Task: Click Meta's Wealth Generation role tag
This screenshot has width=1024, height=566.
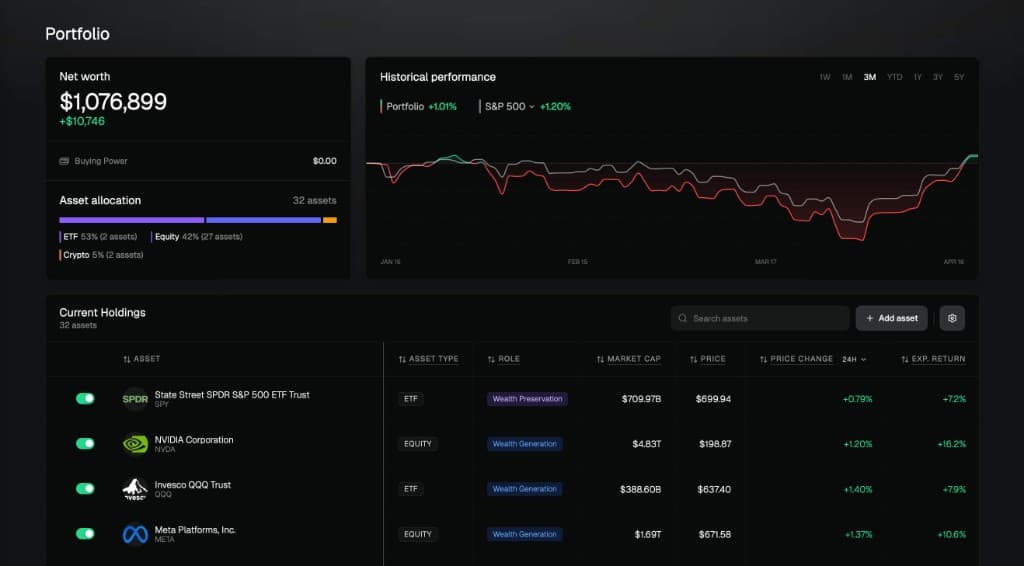Action: pyautogui.click(x=524, y=534)
